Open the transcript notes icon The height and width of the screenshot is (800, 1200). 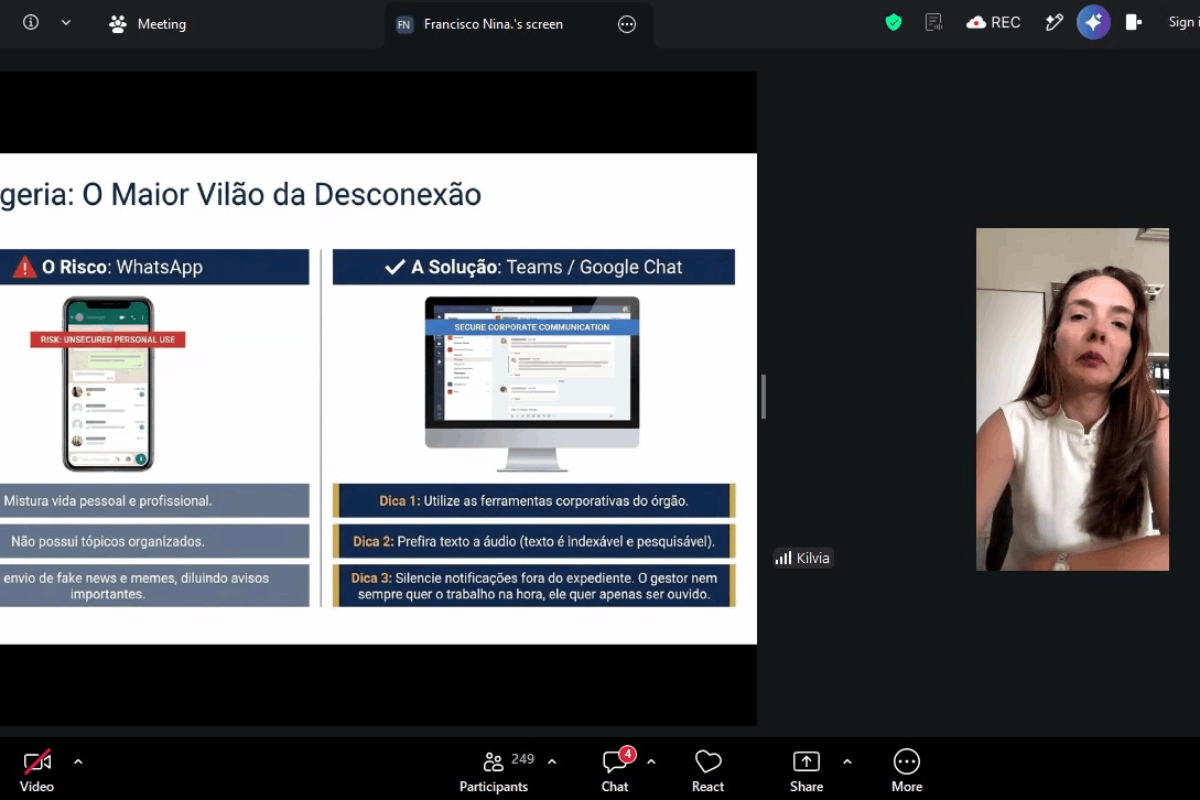(934, 22)
